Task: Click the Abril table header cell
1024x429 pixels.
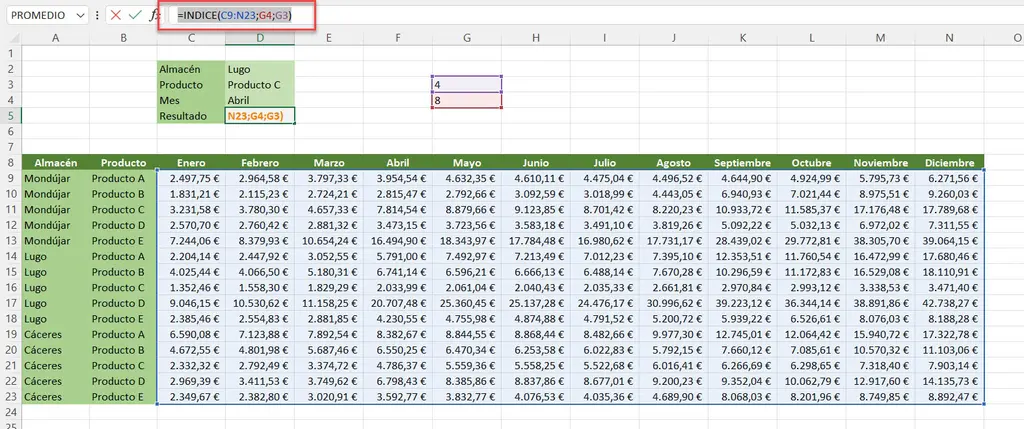Action: [398, 163]
